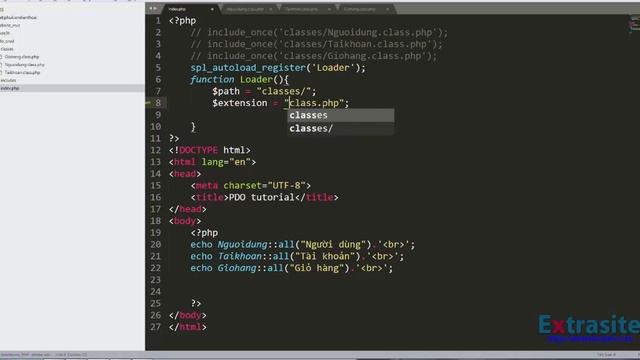
Task: Place cursor on '<?php' at line 1
Action: (x=182, y=20)
